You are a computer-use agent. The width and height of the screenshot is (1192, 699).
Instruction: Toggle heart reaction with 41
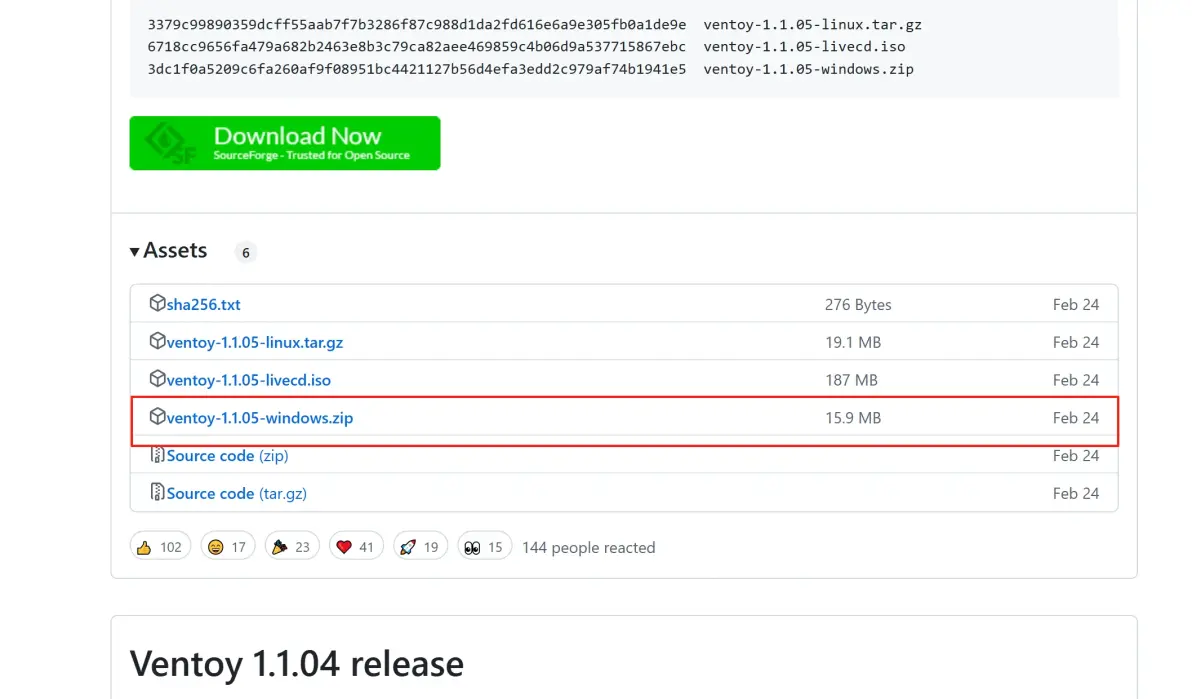pos(356,547)
